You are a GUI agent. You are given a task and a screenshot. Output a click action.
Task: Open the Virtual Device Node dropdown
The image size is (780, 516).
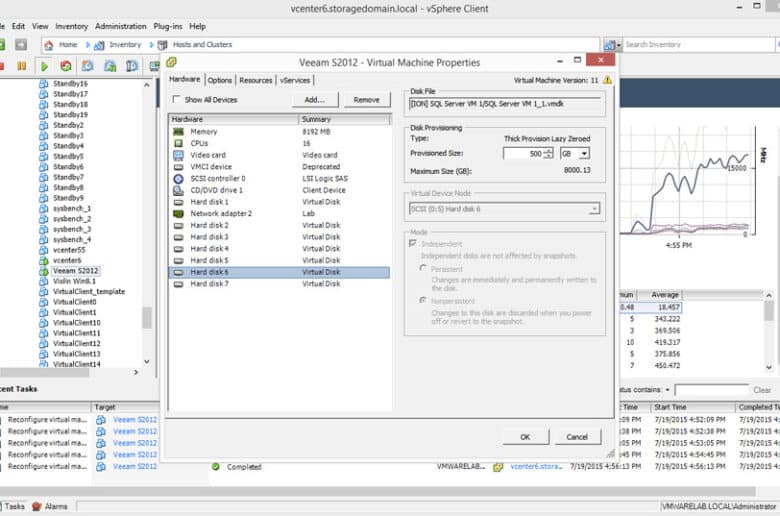coord(594,209)
